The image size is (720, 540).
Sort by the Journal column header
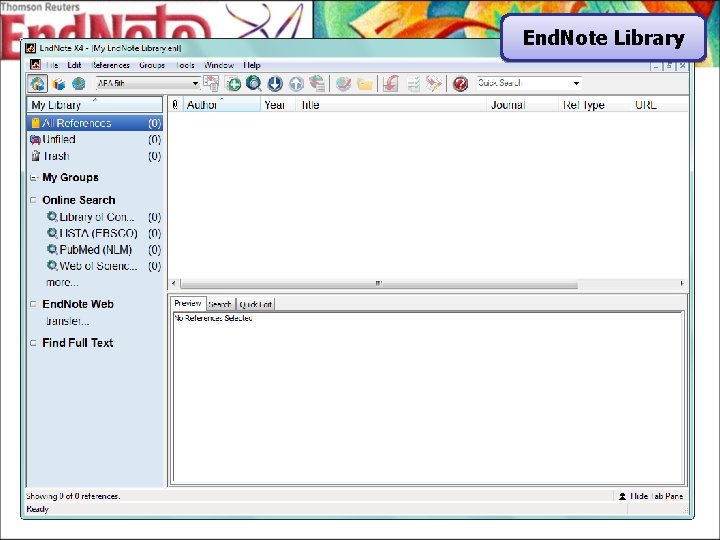coord(523,105)
